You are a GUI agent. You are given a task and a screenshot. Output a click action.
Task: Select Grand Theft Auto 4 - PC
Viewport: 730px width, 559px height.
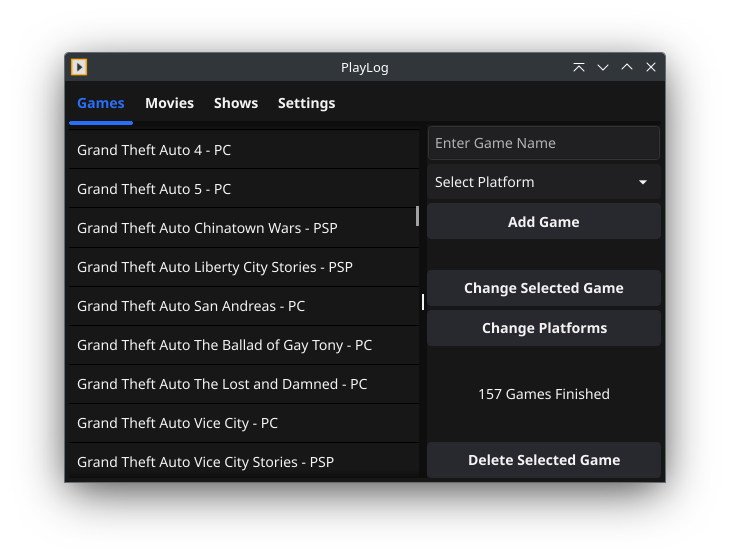(244, 150)
